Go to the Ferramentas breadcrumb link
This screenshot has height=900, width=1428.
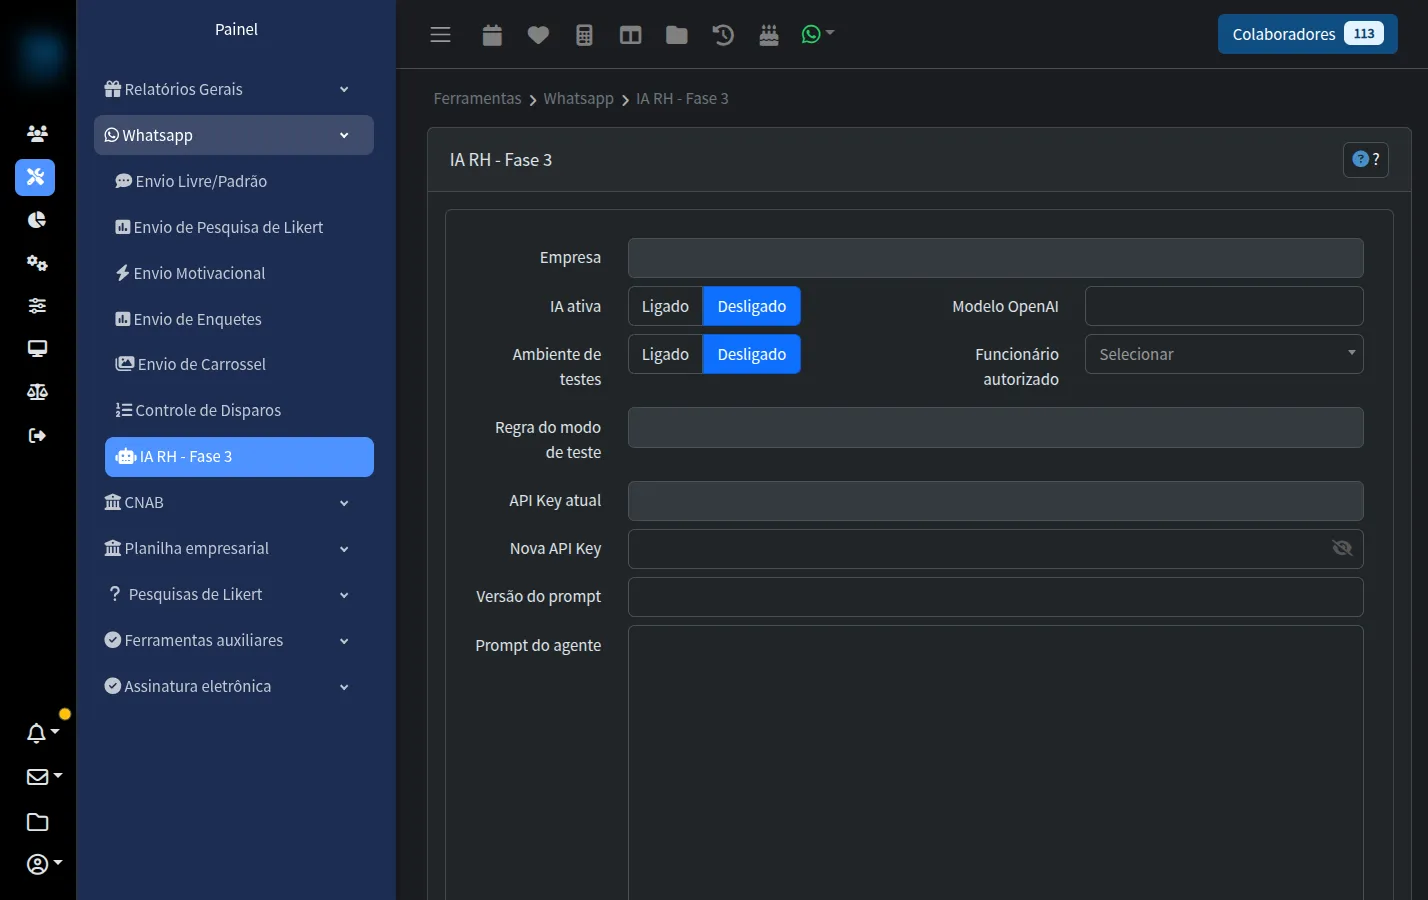(477, 98)
